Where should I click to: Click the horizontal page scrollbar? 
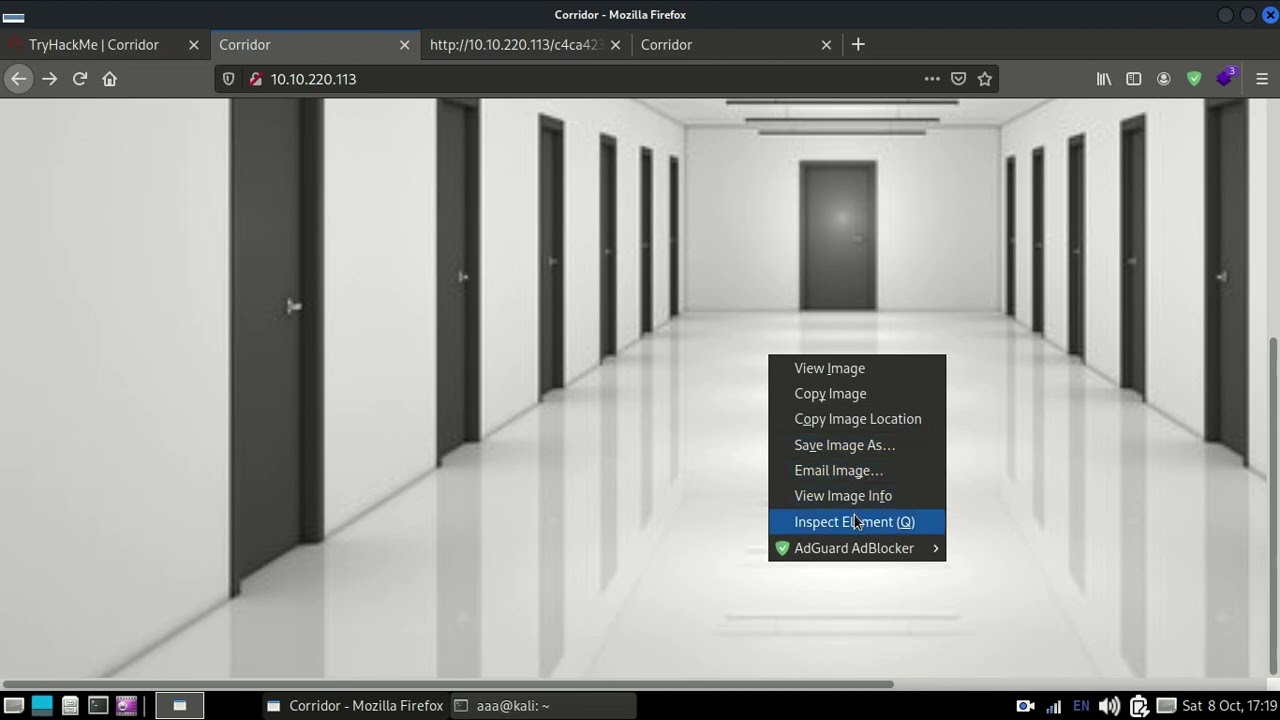[446, 685]
